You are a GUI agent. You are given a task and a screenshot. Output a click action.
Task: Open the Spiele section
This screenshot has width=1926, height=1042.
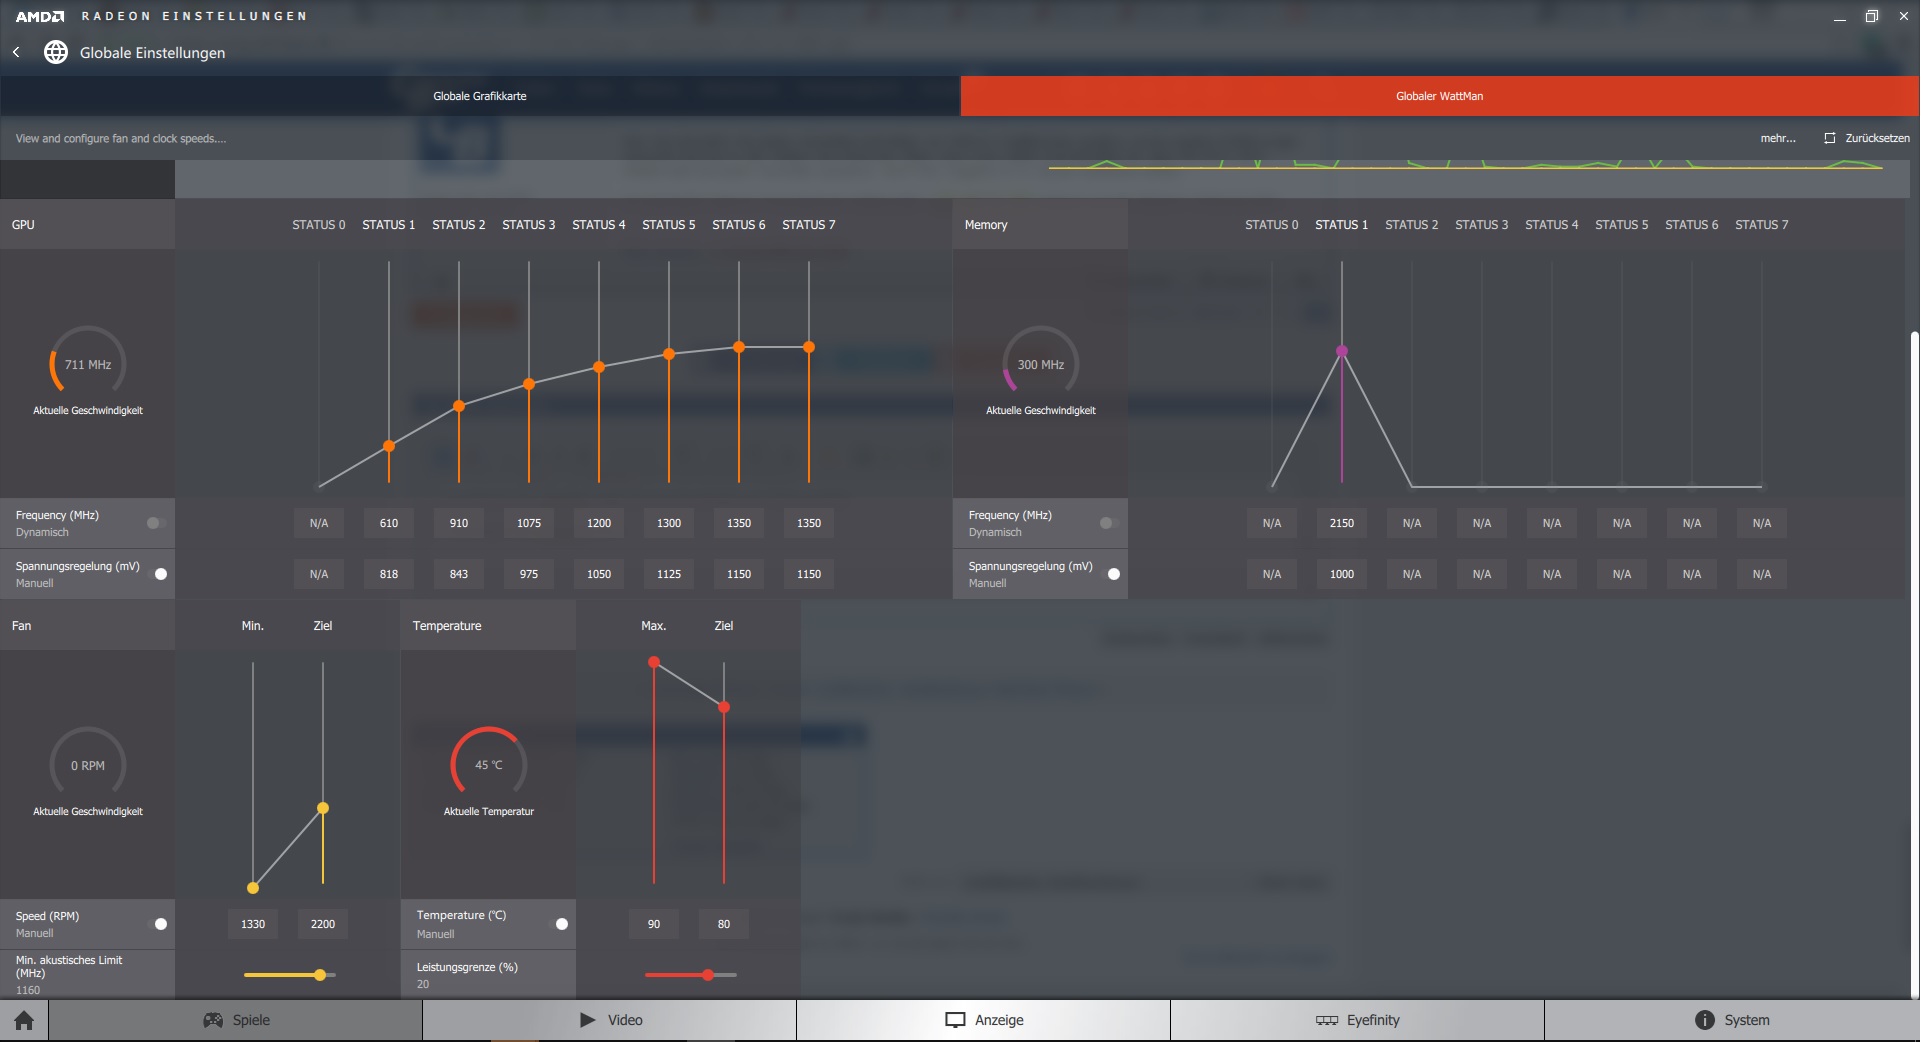(x=236, y=1020)
